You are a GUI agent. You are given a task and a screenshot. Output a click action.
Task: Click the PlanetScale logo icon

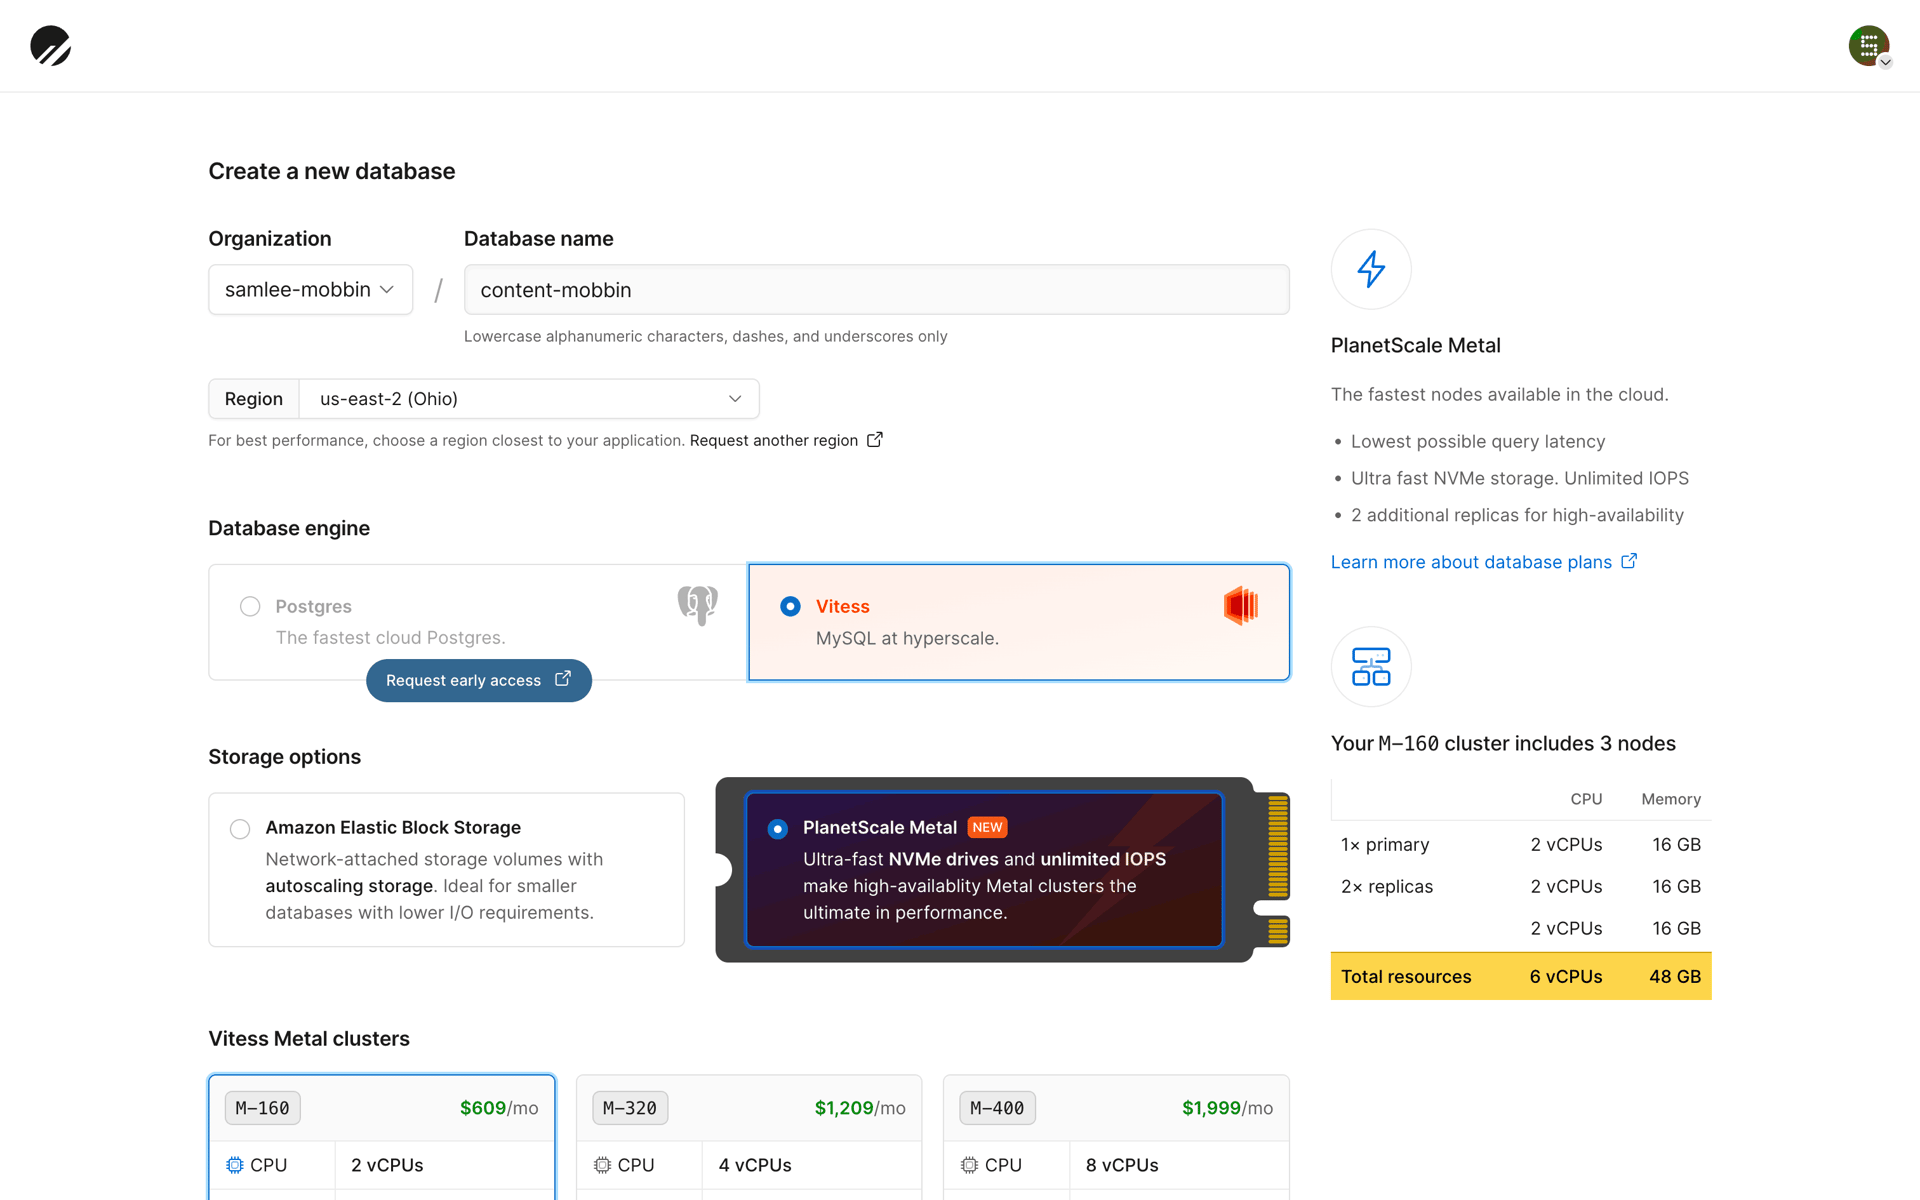50,46
